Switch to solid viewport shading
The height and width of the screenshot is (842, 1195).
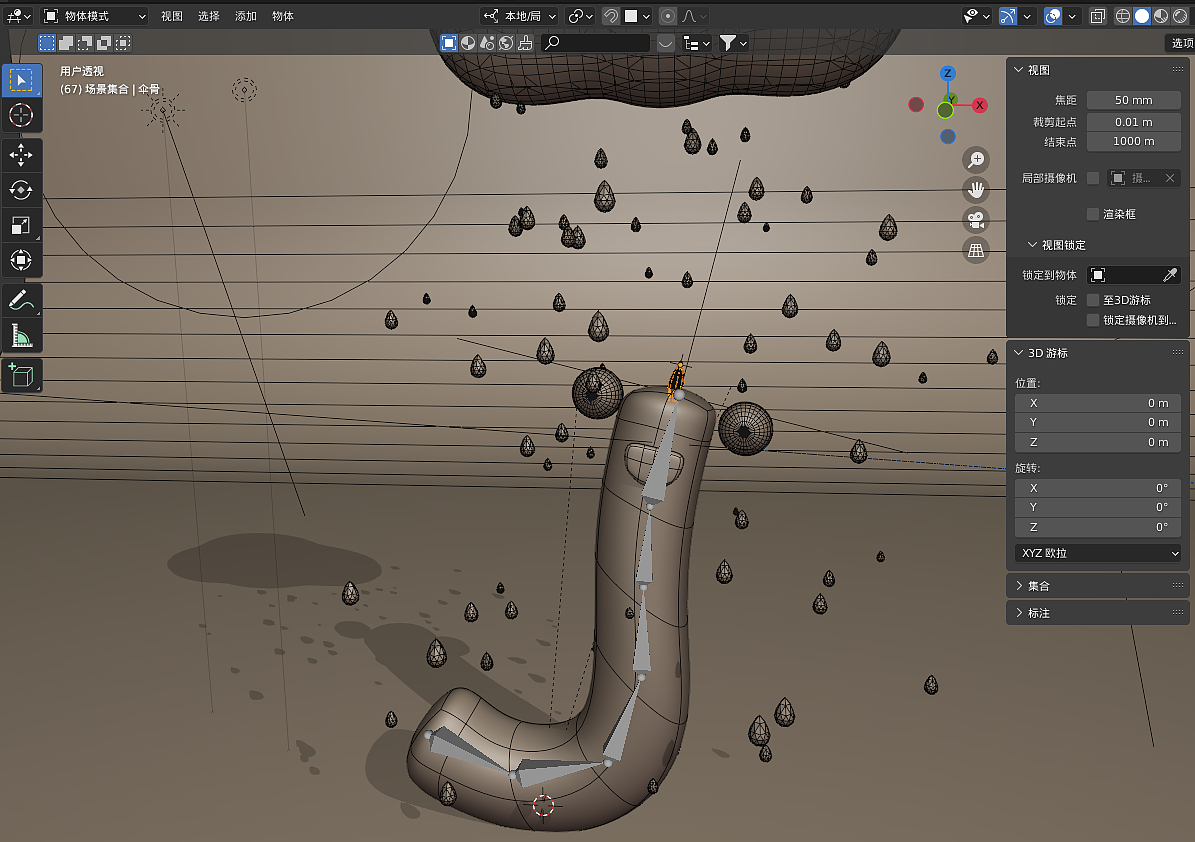1142,16
